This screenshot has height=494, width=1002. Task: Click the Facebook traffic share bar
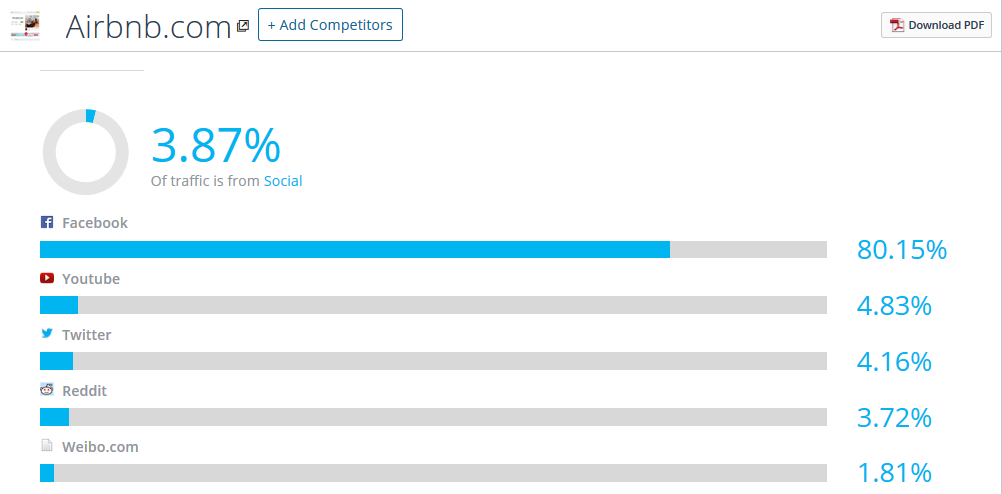point(433,249)
